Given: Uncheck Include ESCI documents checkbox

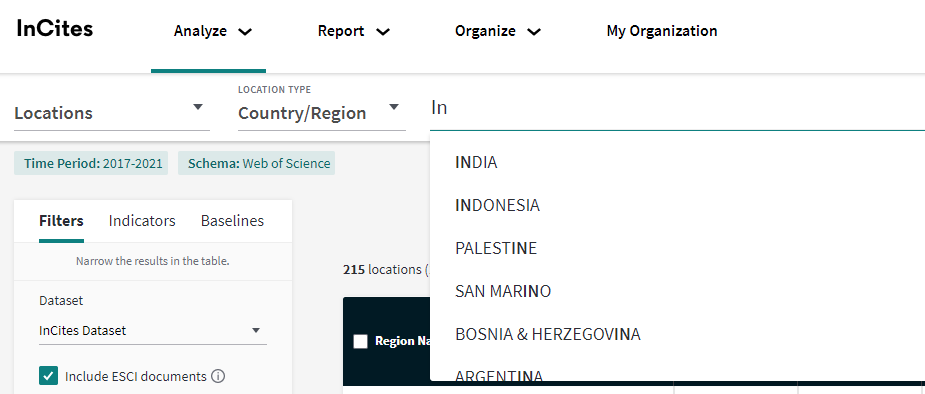Looking at the screenshot, I should click(x=48, y=376).
